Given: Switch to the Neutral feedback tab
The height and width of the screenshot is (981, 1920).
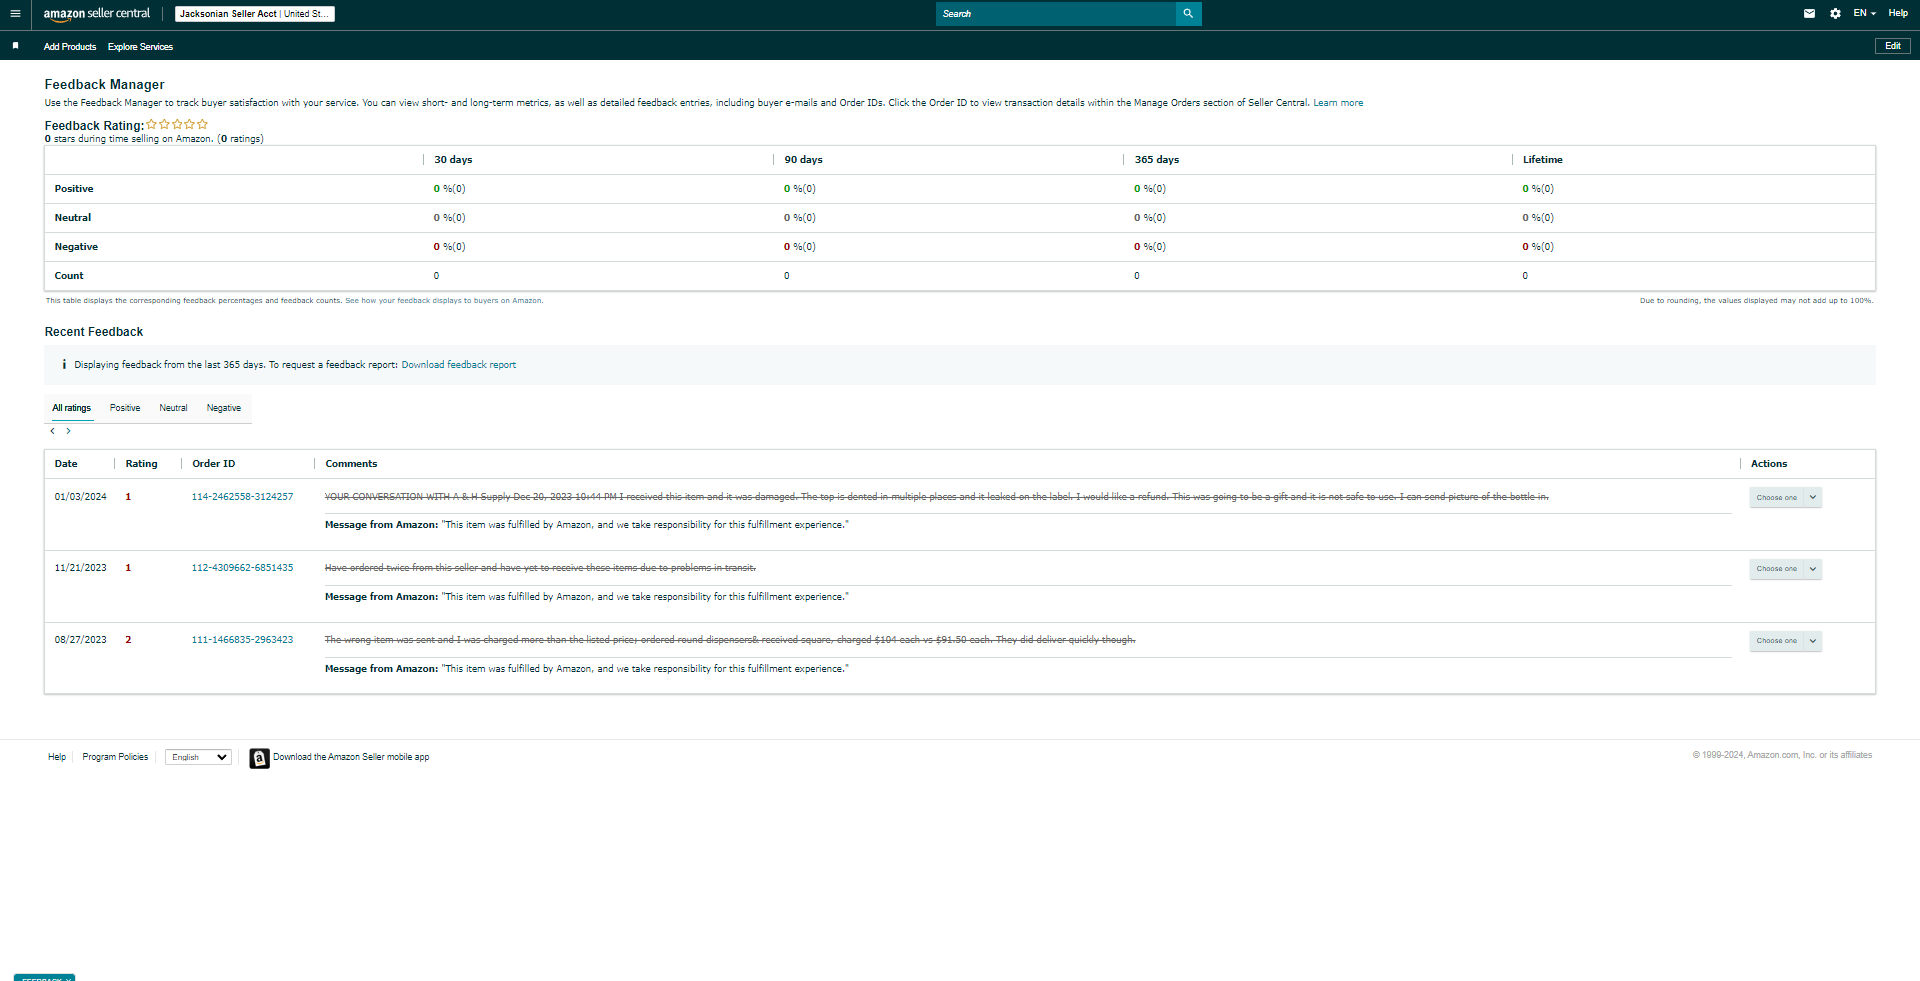Looking at the screenshot, I should click(173, 408).
